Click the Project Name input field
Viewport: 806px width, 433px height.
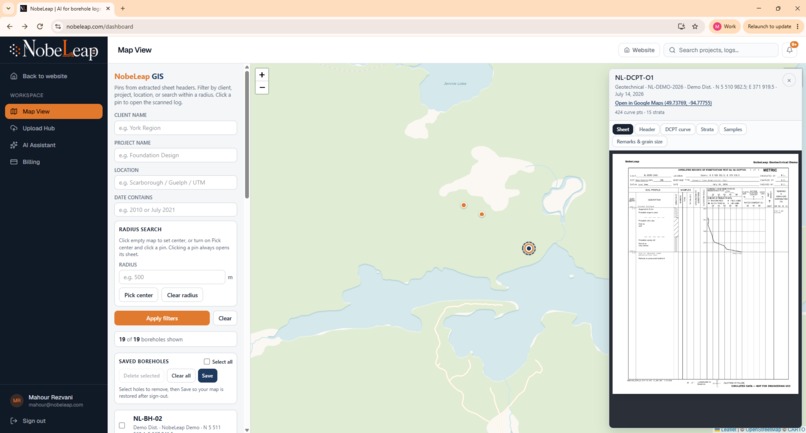click(x=175, y=155)
